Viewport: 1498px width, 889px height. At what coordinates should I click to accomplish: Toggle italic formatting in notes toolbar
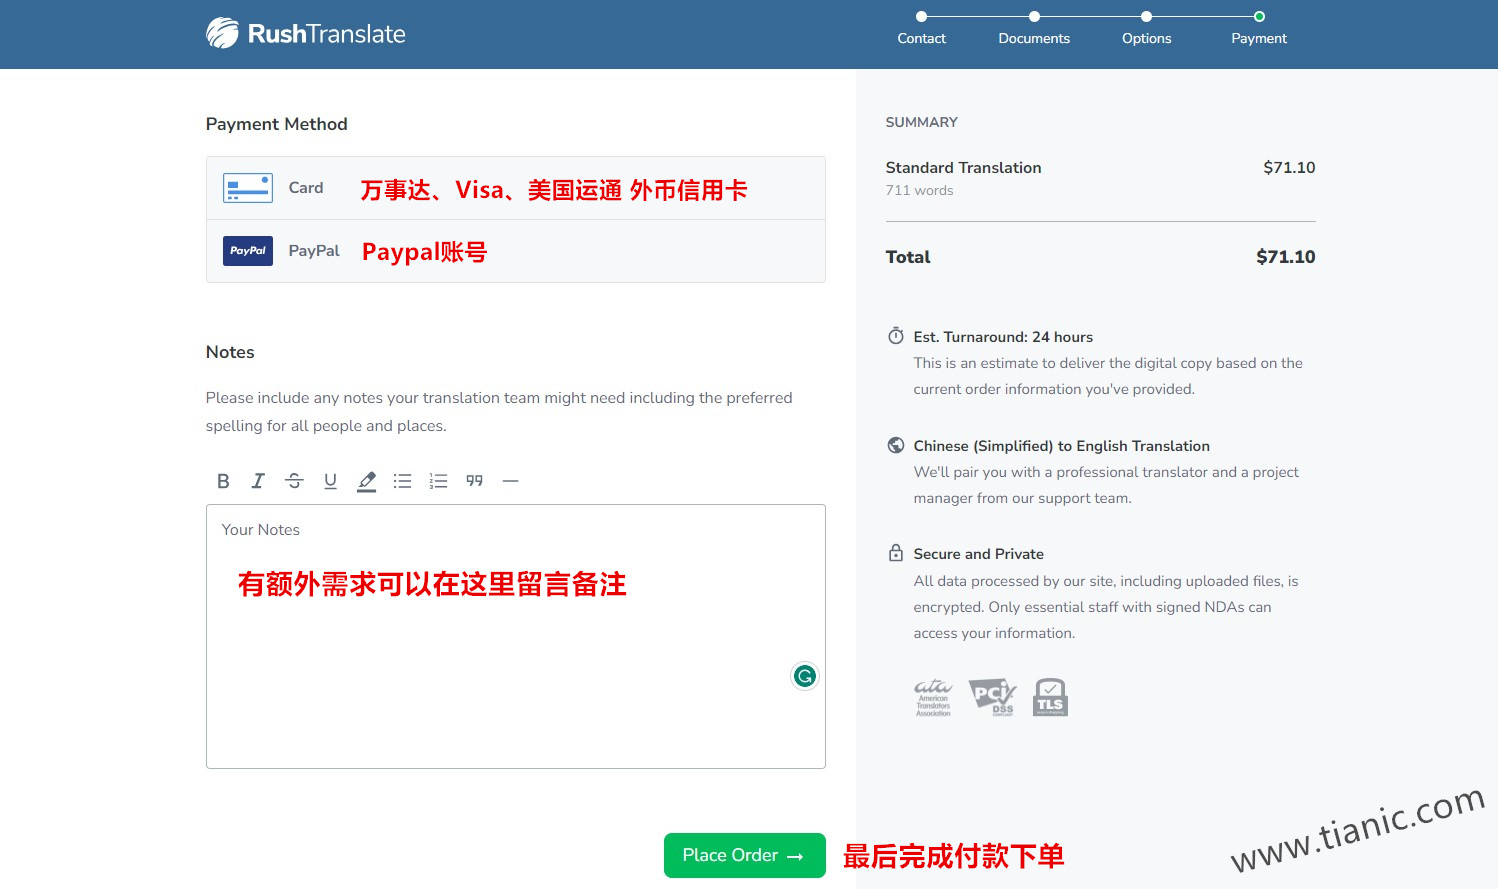point(258,481)
